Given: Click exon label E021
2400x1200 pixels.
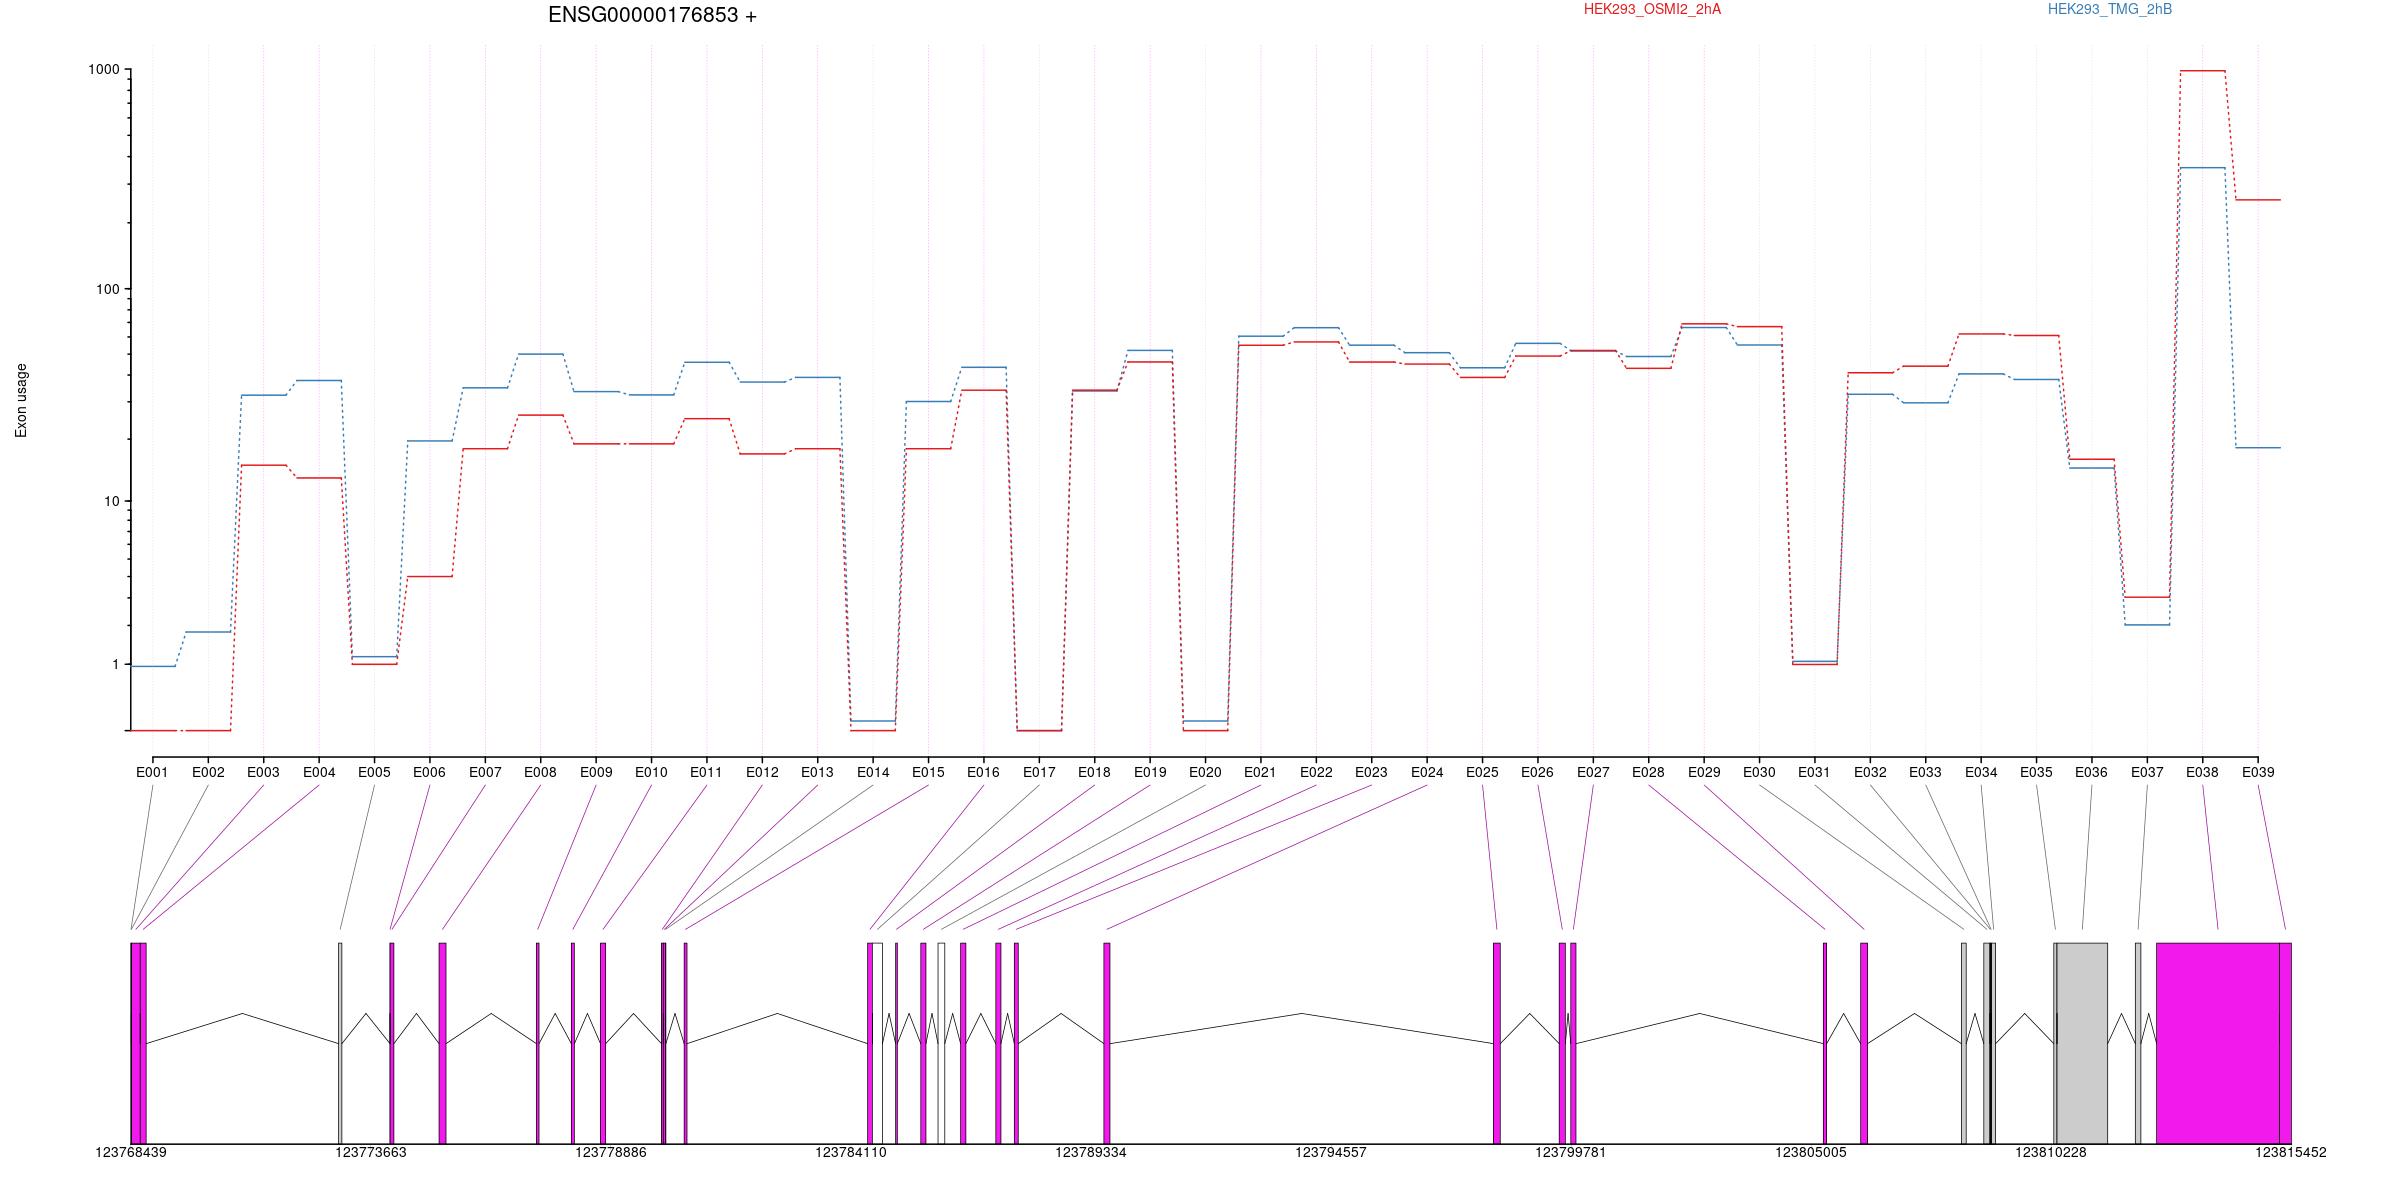Looking at the screenshot, I should point(1260,772).
